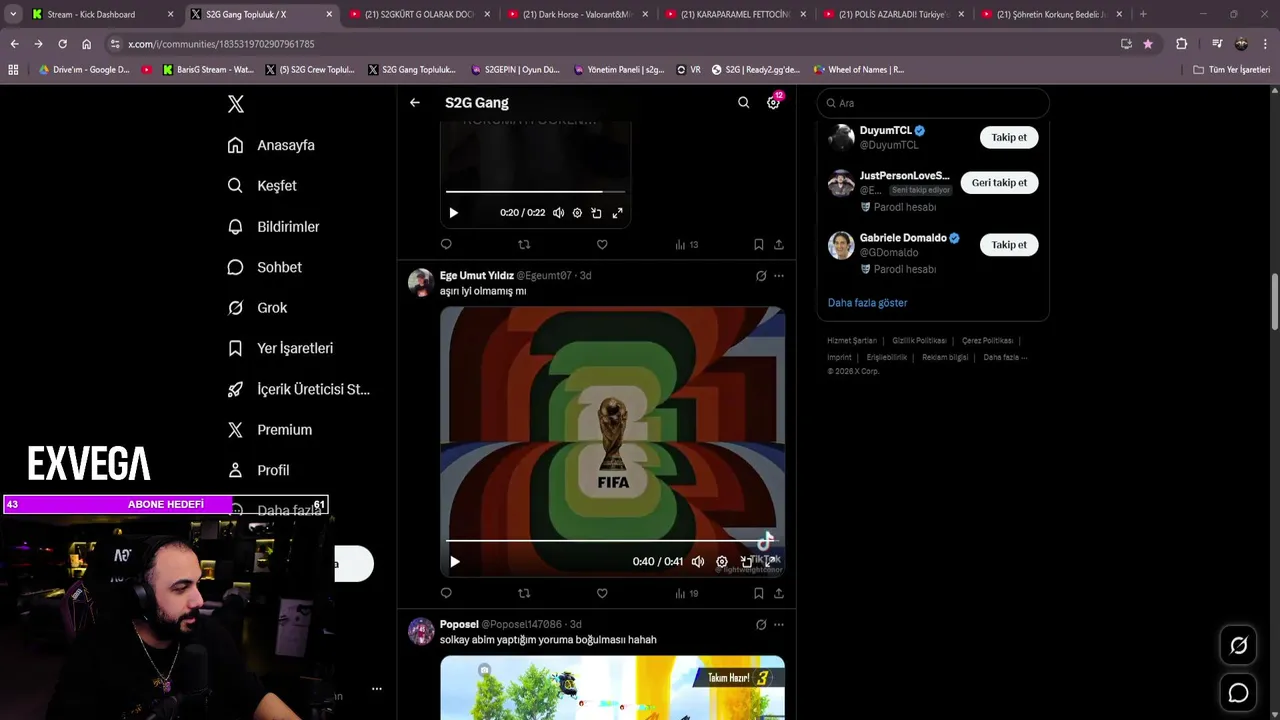The width and height of the screenshot is (1280, 720).
Task: Open İçerik Üreticisi Stüdyosu
Action: pyautogui.click(x=298, y=389)
